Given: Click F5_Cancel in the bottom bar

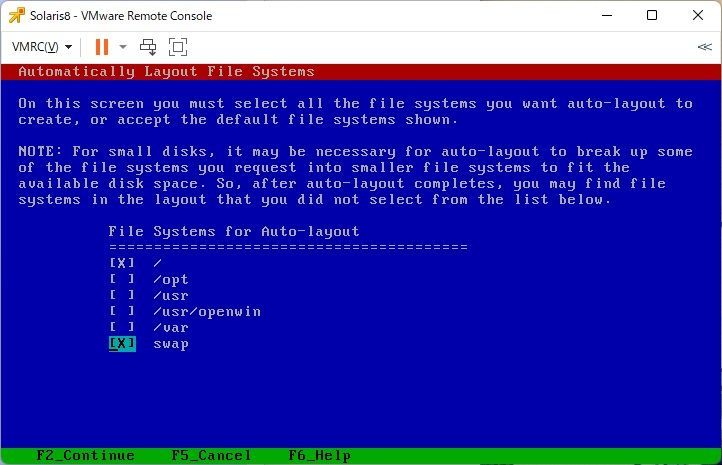Looking at the screenshot, I should (211, 455).
